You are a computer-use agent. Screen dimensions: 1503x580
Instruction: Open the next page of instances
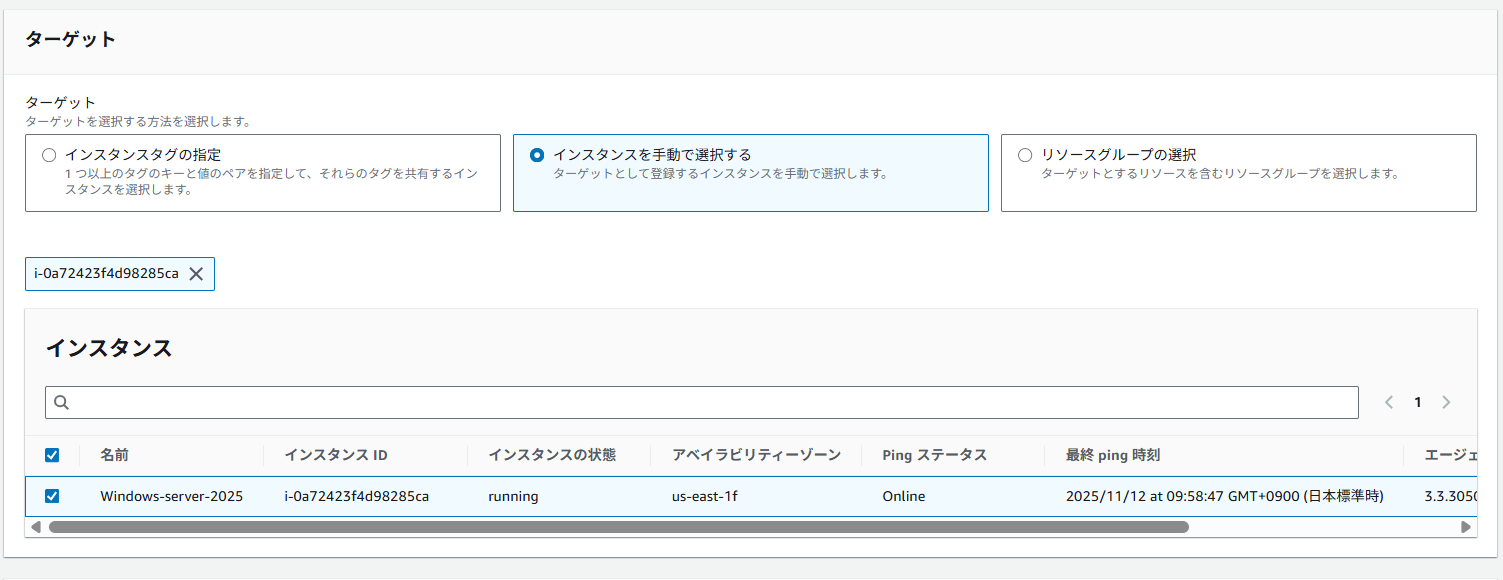[x=1446, y=402]
